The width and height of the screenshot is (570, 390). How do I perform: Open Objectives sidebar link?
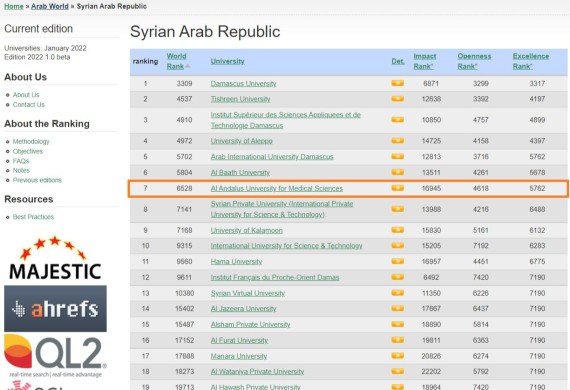click(28, 151)
